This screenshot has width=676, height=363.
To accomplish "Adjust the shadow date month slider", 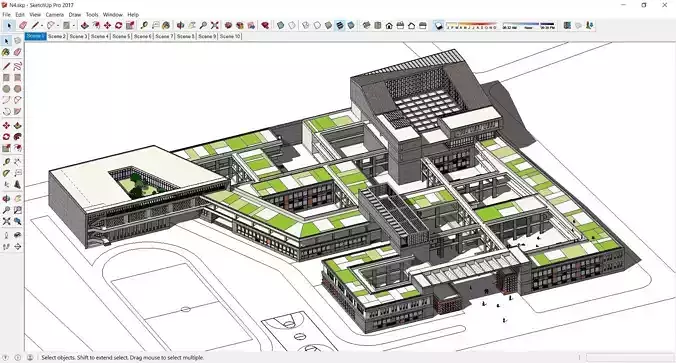I will [x=472, y=25].
